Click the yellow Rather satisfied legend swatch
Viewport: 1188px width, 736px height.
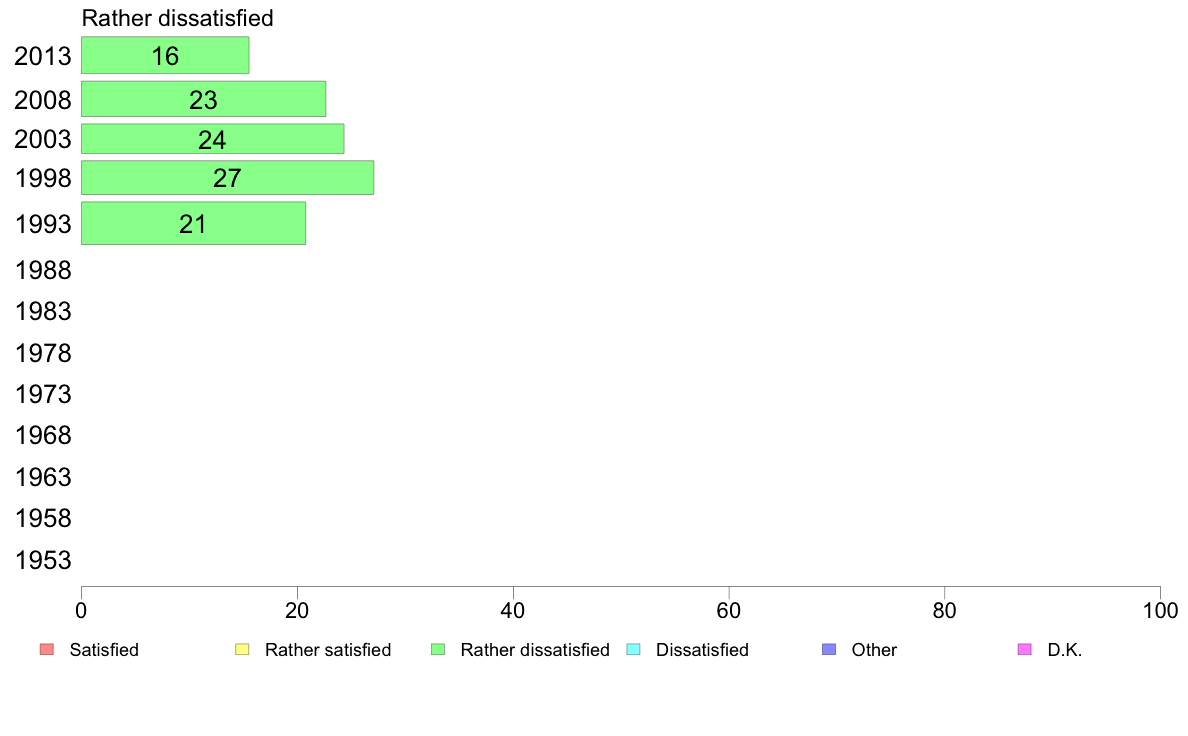click(x=242, y=650)
